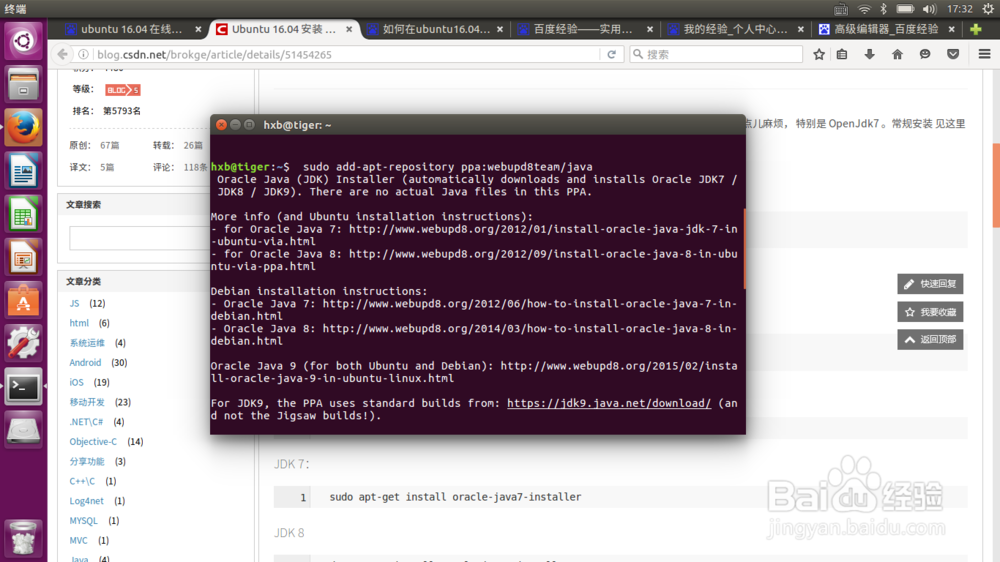Open System Settings from the dock
Image resolution: width=1000 pixels, height=562 pixels.
24,343
